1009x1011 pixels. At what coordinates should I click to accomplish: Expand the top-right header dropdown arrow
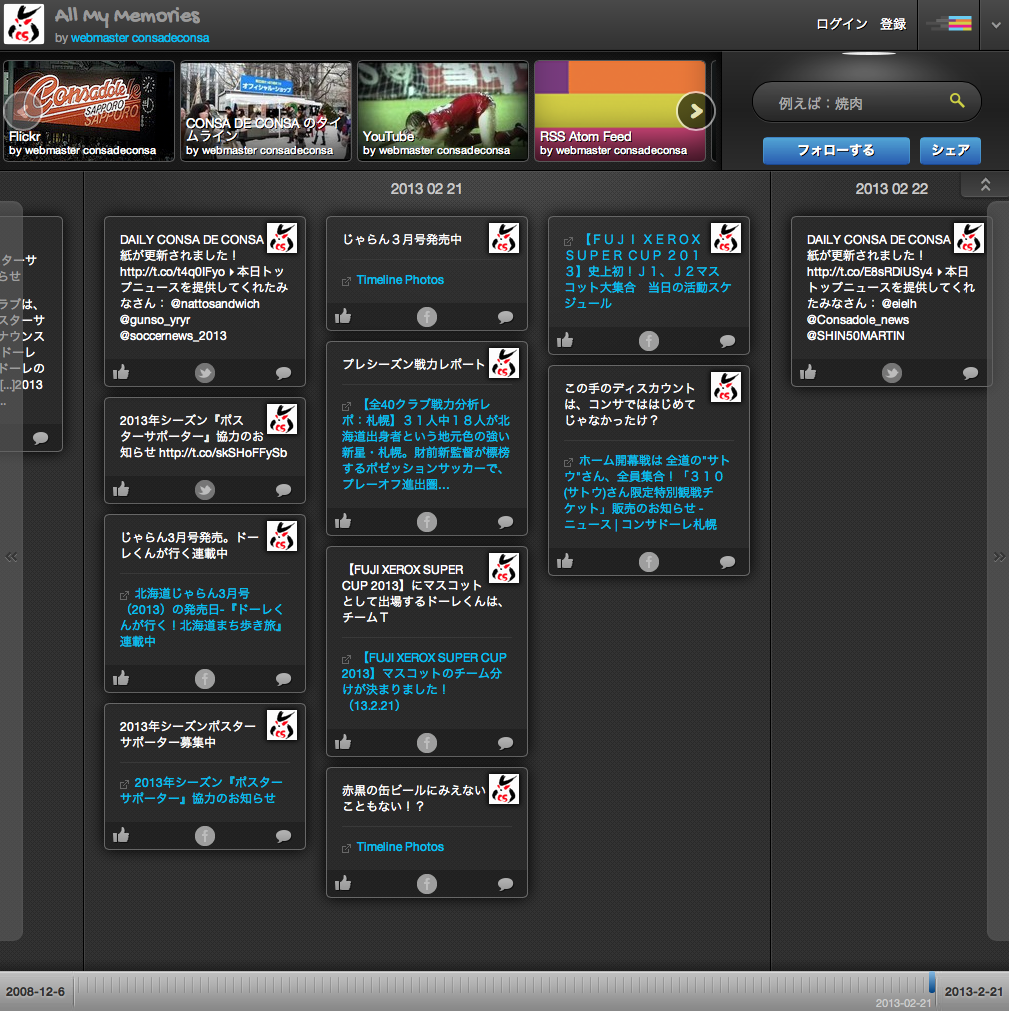click(995, 26)
